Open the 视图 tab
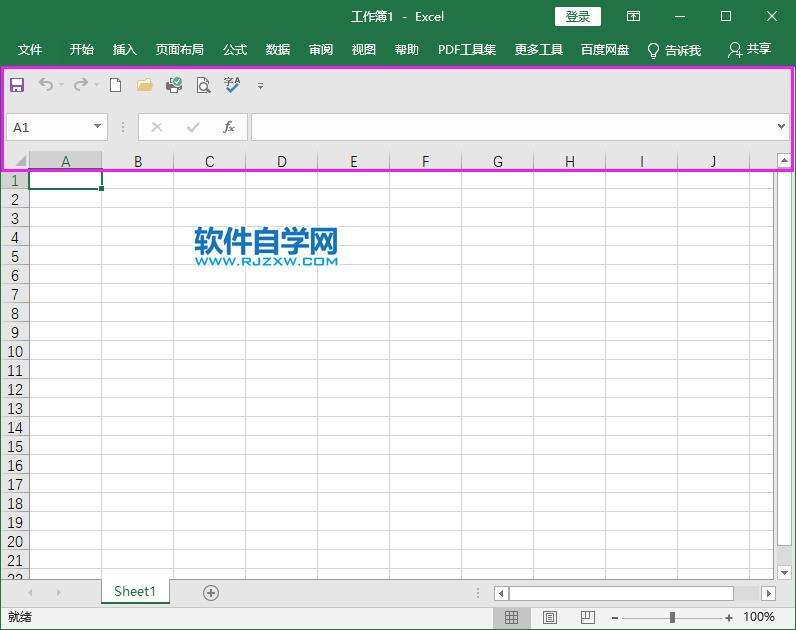This screenshot has height=630, width=796. [x=363, y=50]
